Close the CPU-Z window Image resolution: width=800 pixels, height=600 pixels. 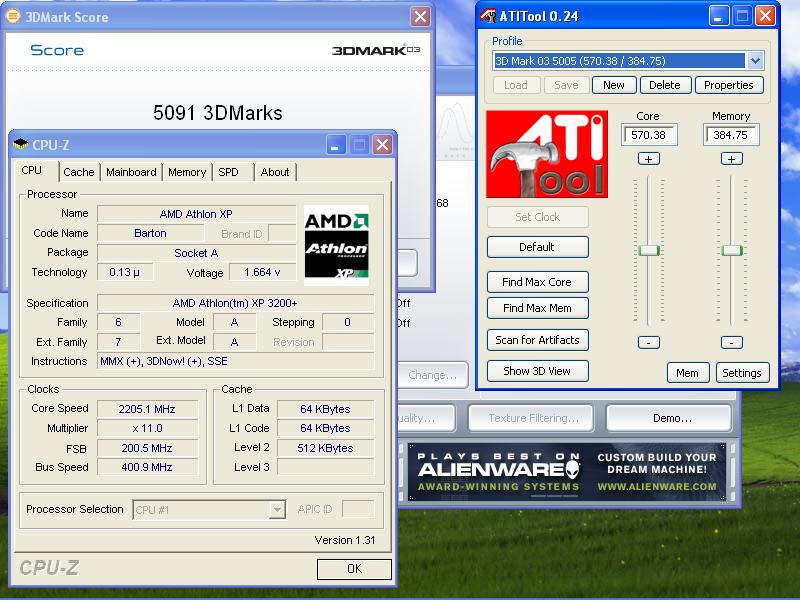(383, 145)
